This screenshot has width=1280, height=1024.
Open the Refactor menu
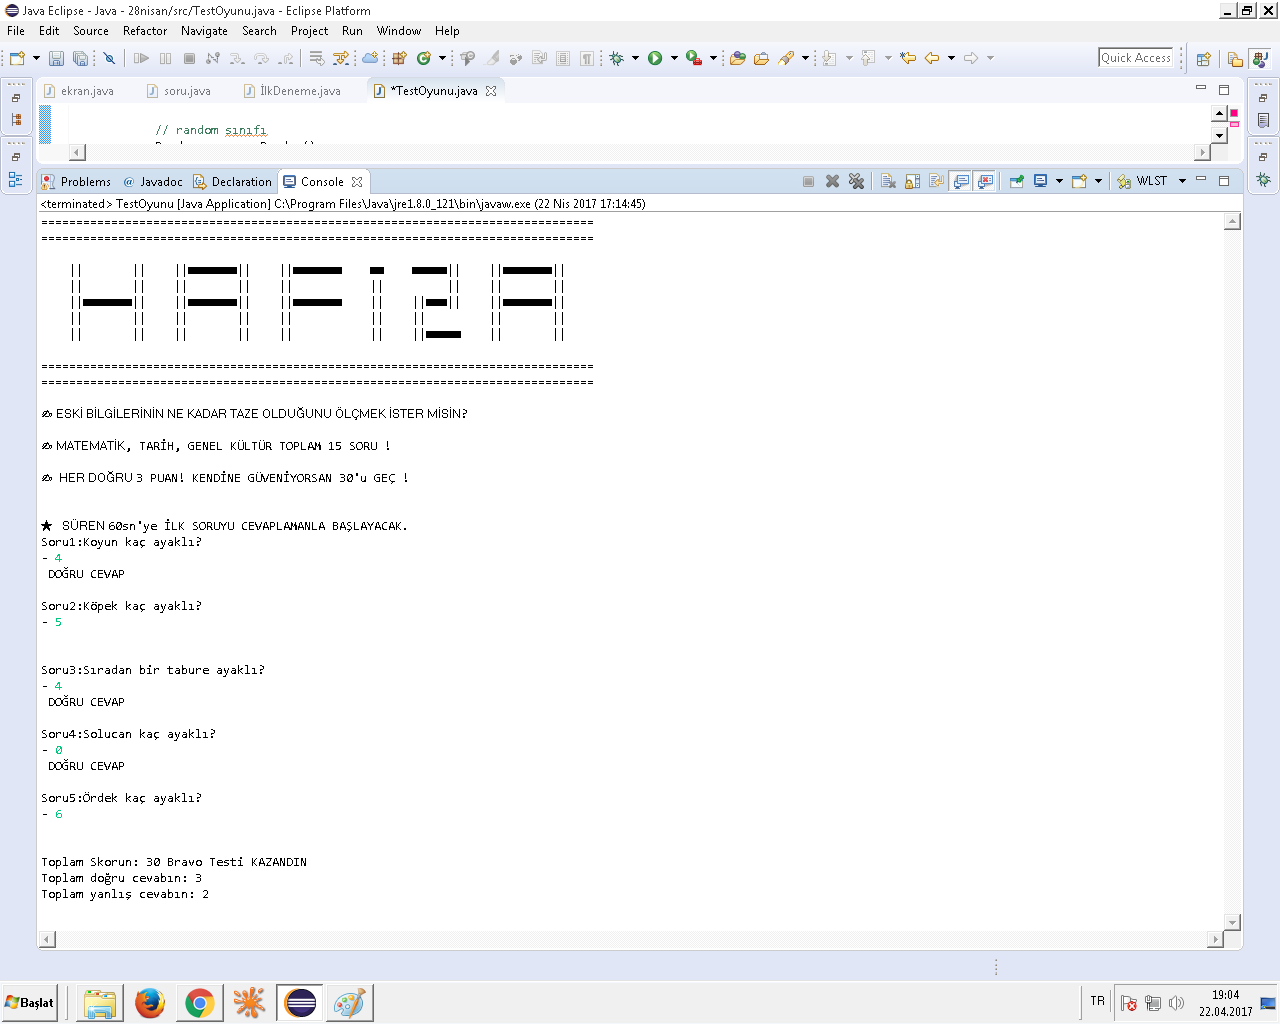tap(144, 31)
